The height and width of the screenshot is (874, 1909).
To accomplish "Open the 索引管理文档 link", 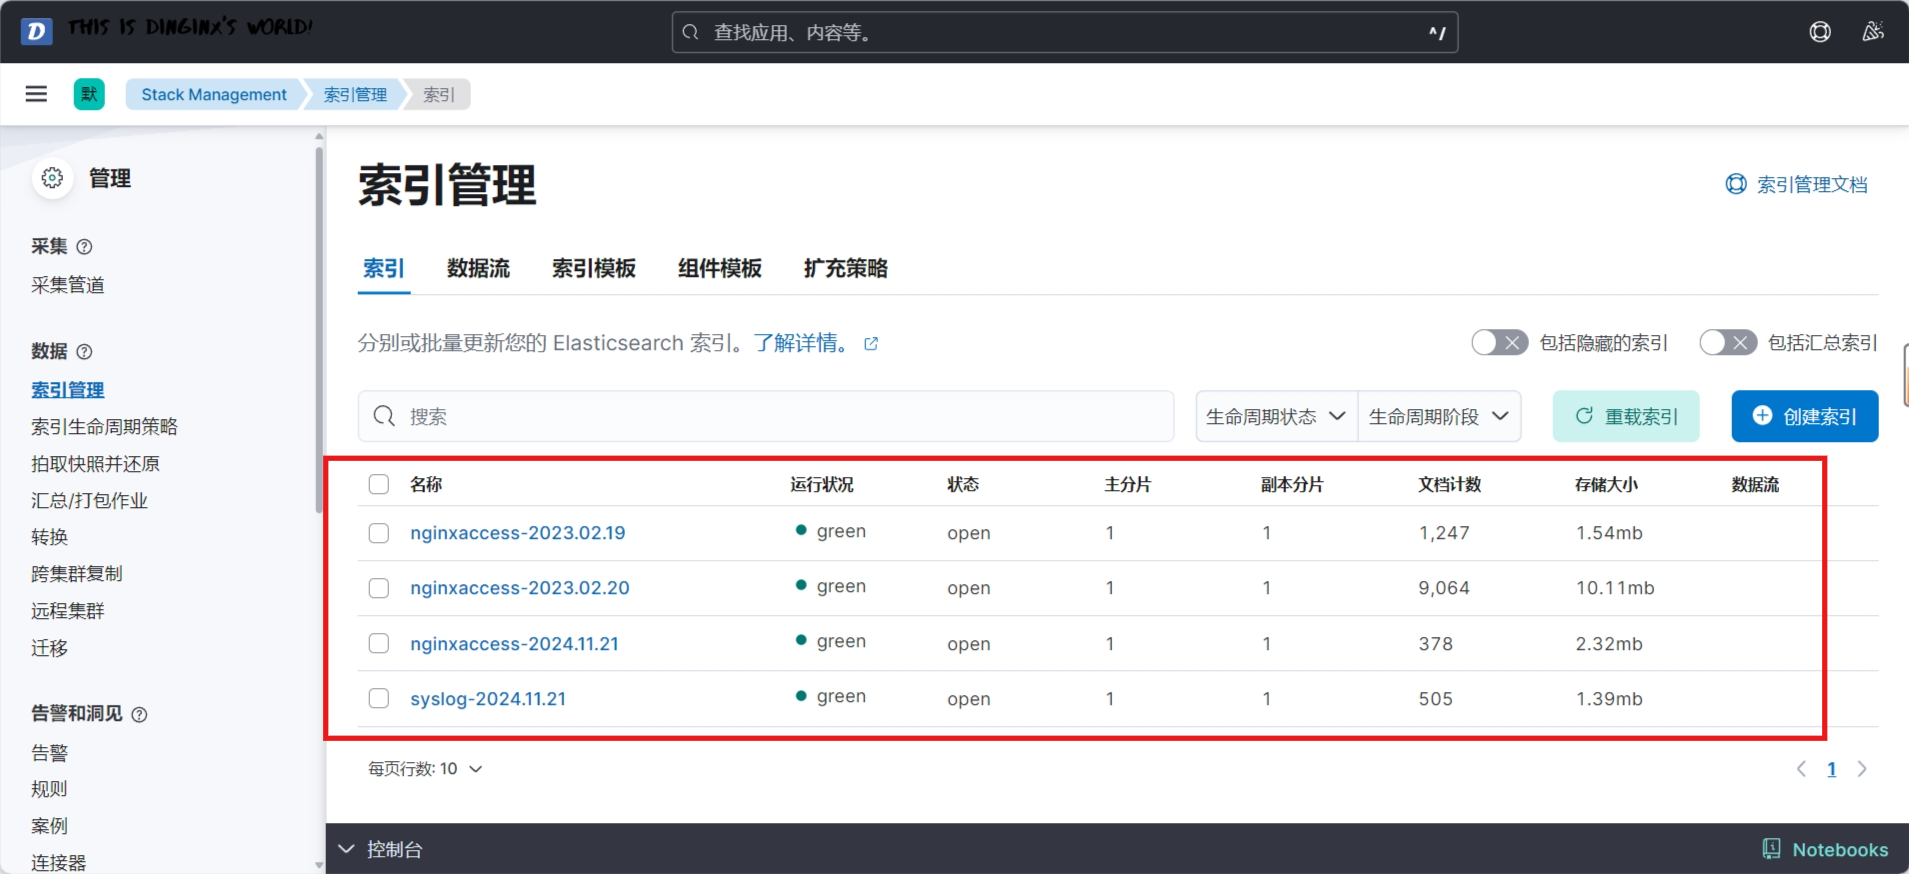I will (1797, 184).
